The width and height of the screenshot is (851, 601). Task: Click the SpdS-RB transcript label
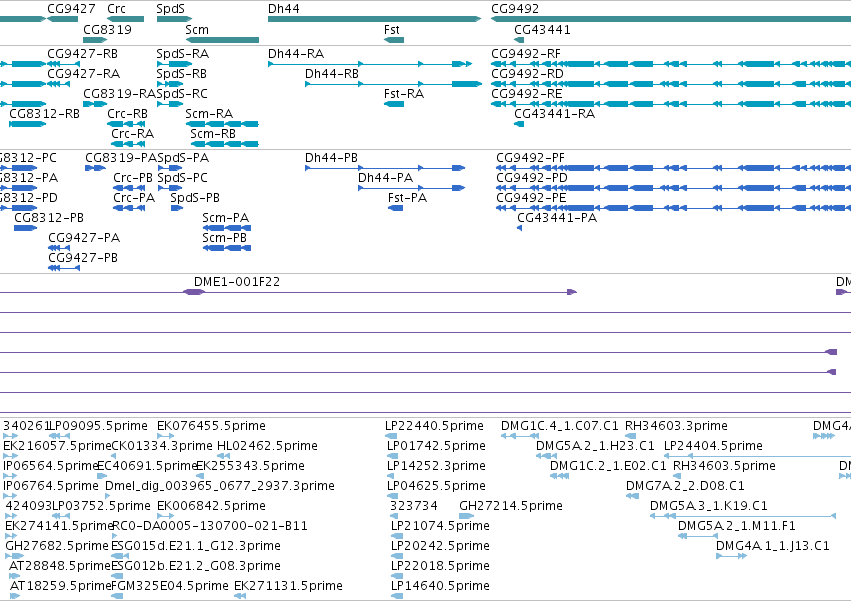[181, 74]
